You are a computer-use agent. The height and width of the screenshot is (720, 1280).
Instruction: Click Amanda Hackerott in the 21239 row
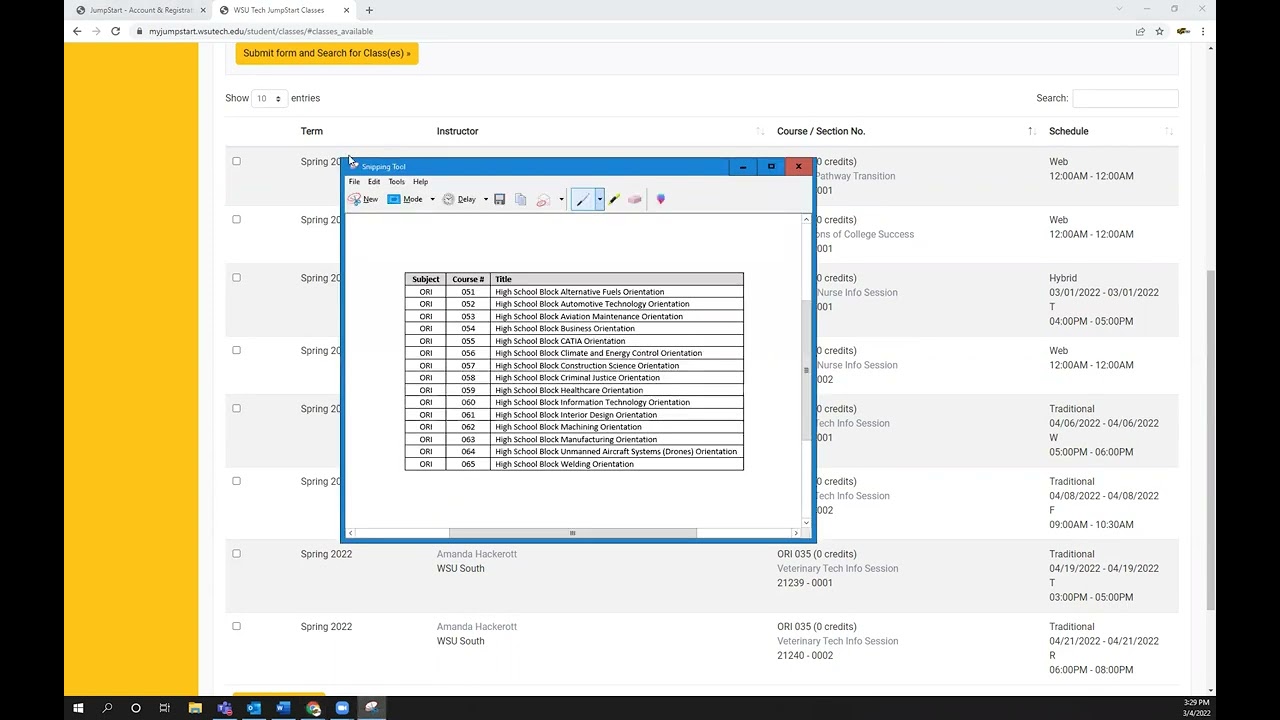tap(477, 554)
